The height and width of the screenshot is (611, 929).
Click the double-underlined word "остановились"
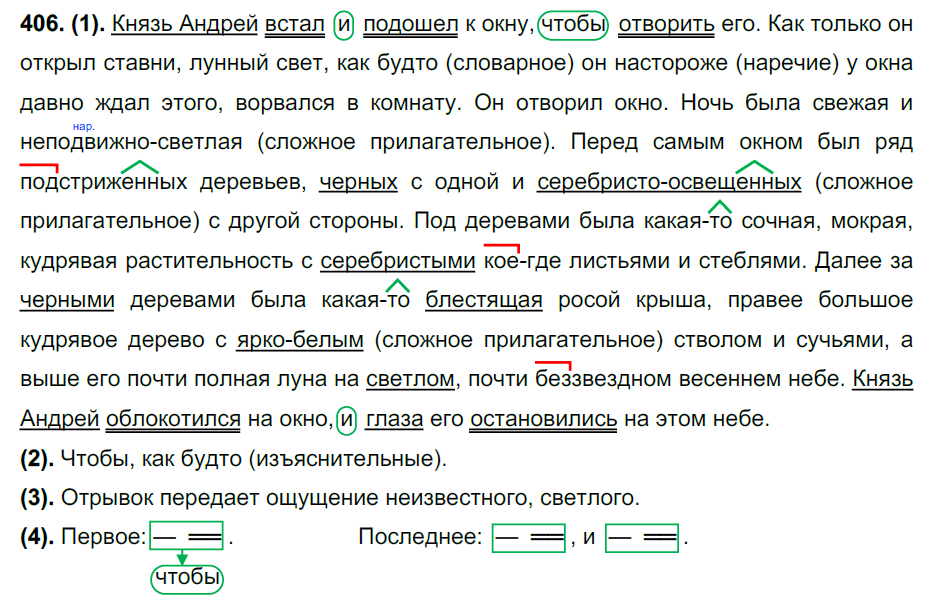coord(543,419)
